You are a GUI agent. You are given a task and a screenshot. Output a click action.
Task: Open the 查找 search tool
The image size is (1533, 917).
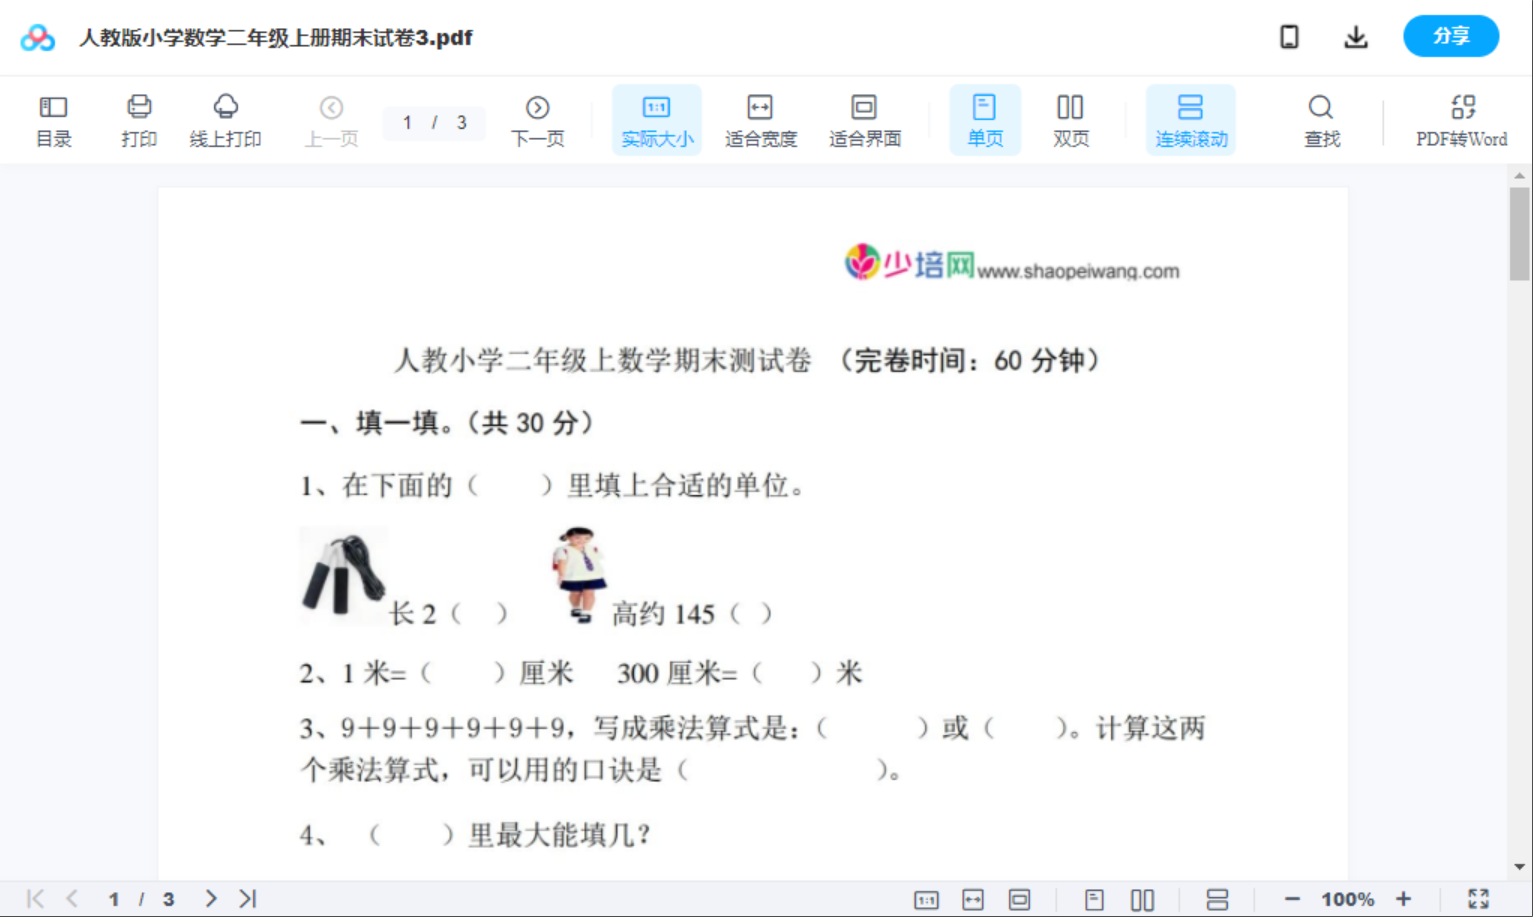point(1321,119)
